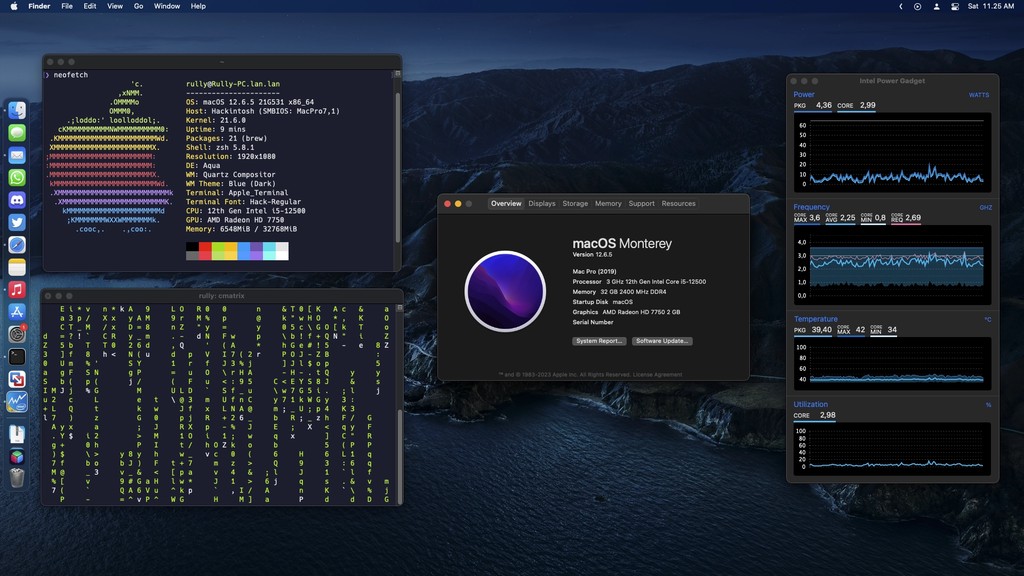
Task: Open Safari from the Dock
Action: 17,245
